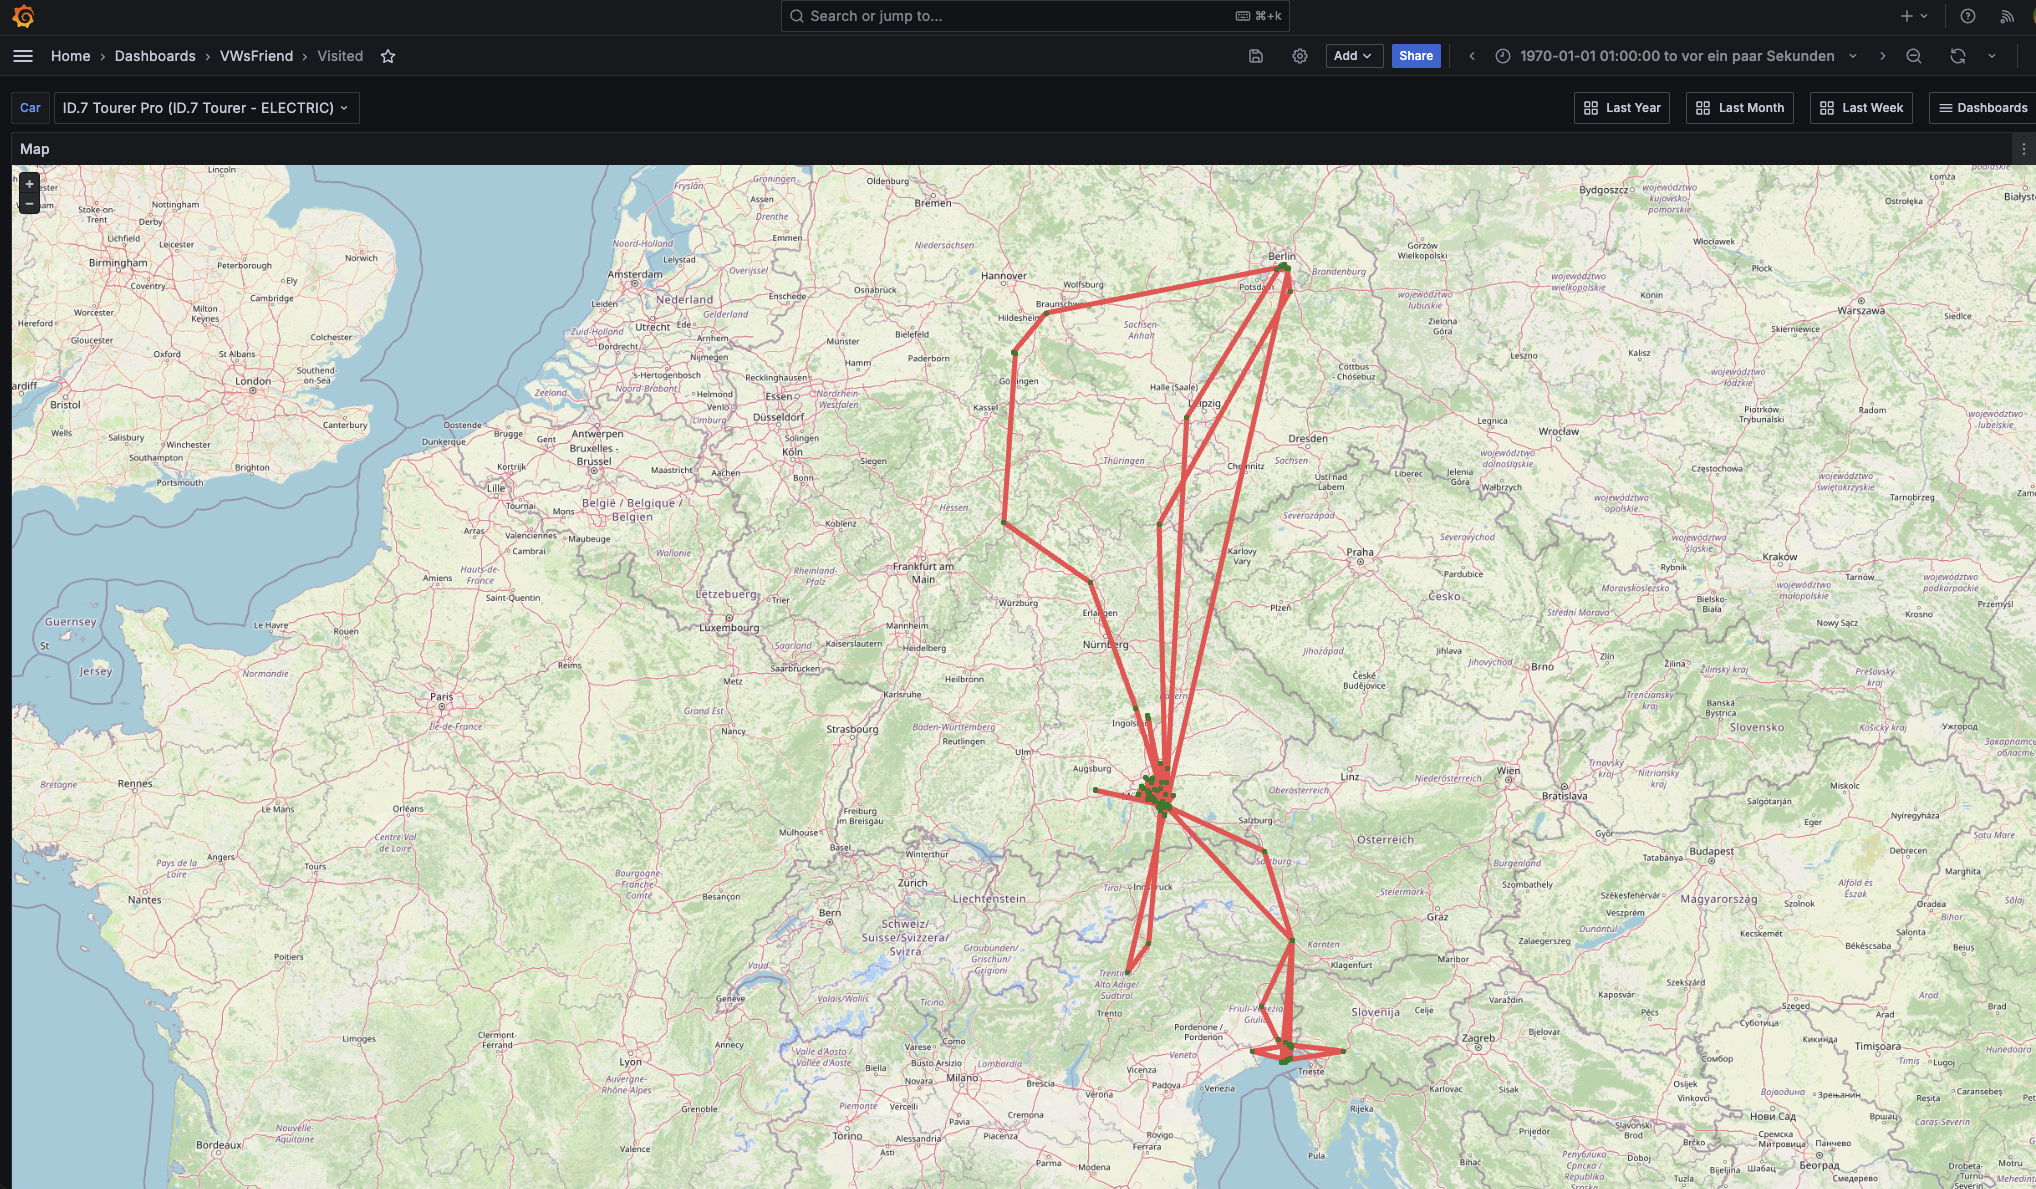Click the blue Share button

(x=1415, y=56)
